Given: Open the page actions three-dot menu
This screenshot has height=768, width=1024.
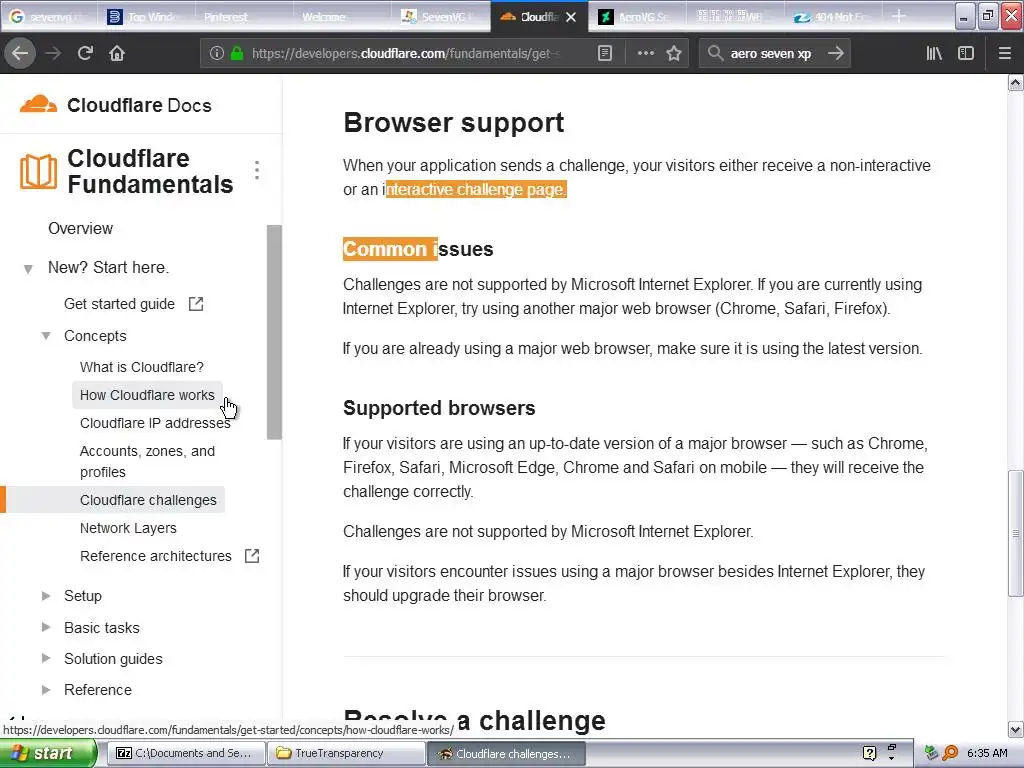Looking at the screenshot, I should point(645,54).
